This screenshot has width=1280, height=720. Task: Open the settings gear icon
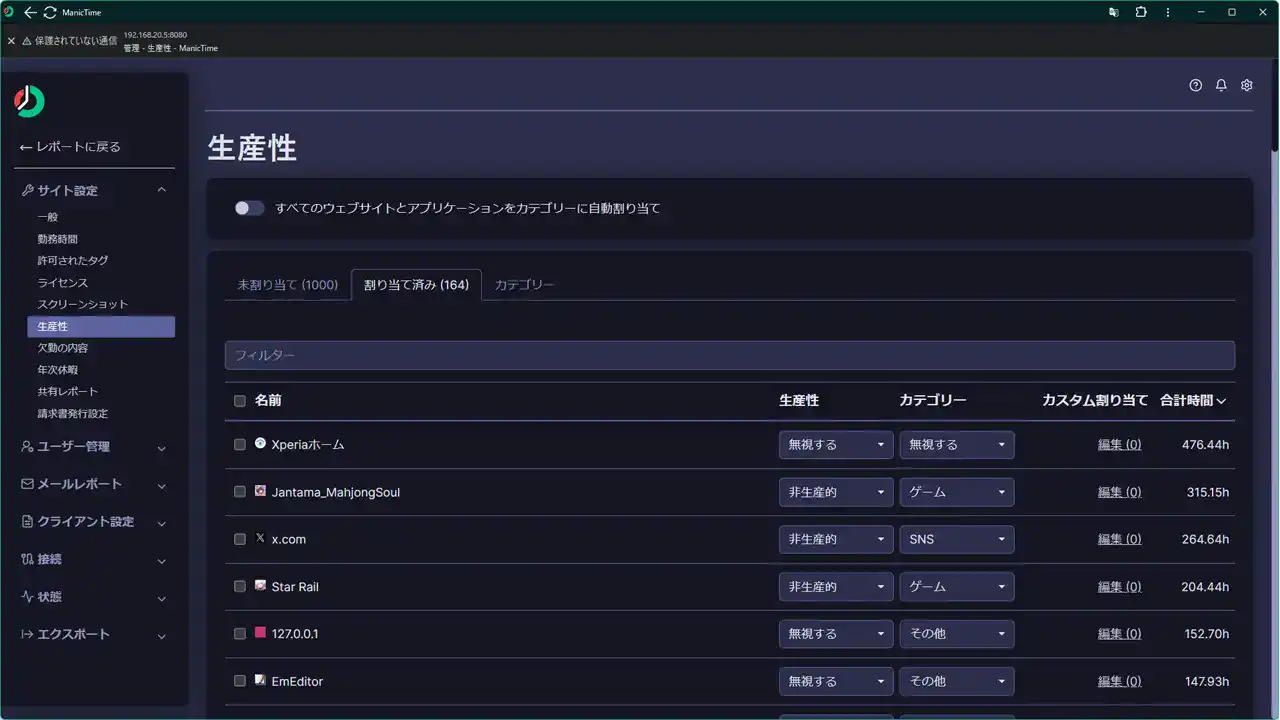pyautogui.click(x=1247, y=86)
